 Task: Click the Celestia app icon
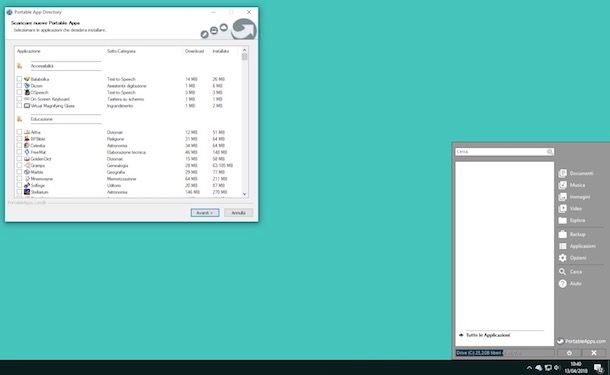pos(27,145)
